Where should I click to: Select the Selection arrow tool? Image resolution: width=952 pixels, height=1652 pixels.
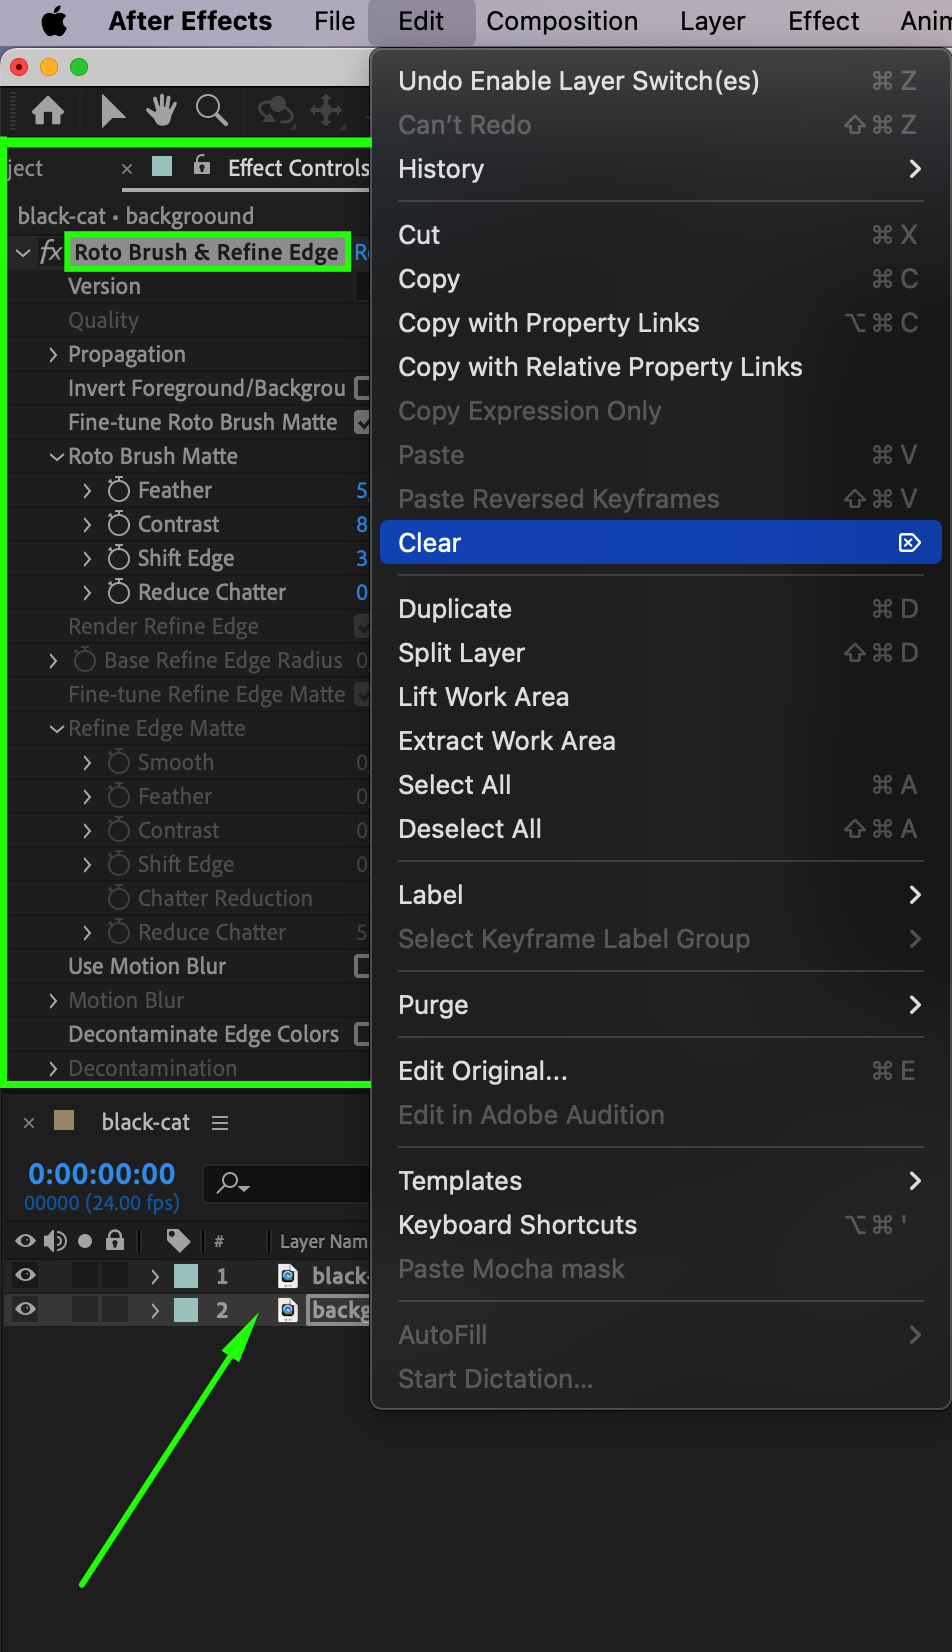[x=113, y=110]
